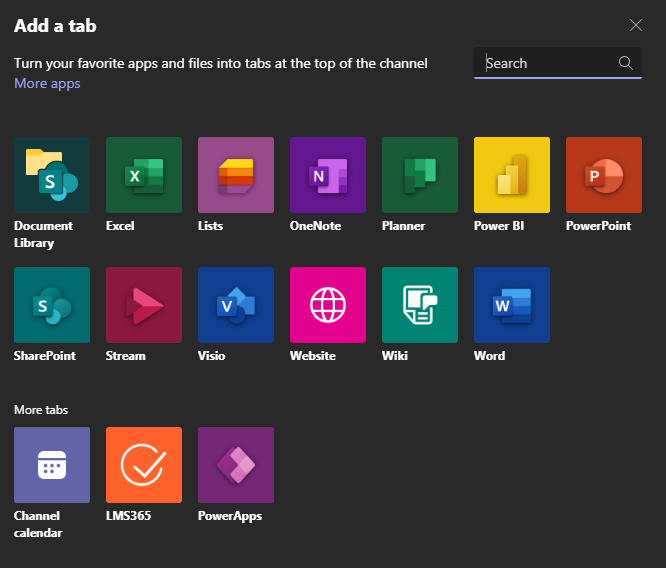Add a Visio tab
Viewport: 666px width, 568px height.
click(x=236, y=305)
